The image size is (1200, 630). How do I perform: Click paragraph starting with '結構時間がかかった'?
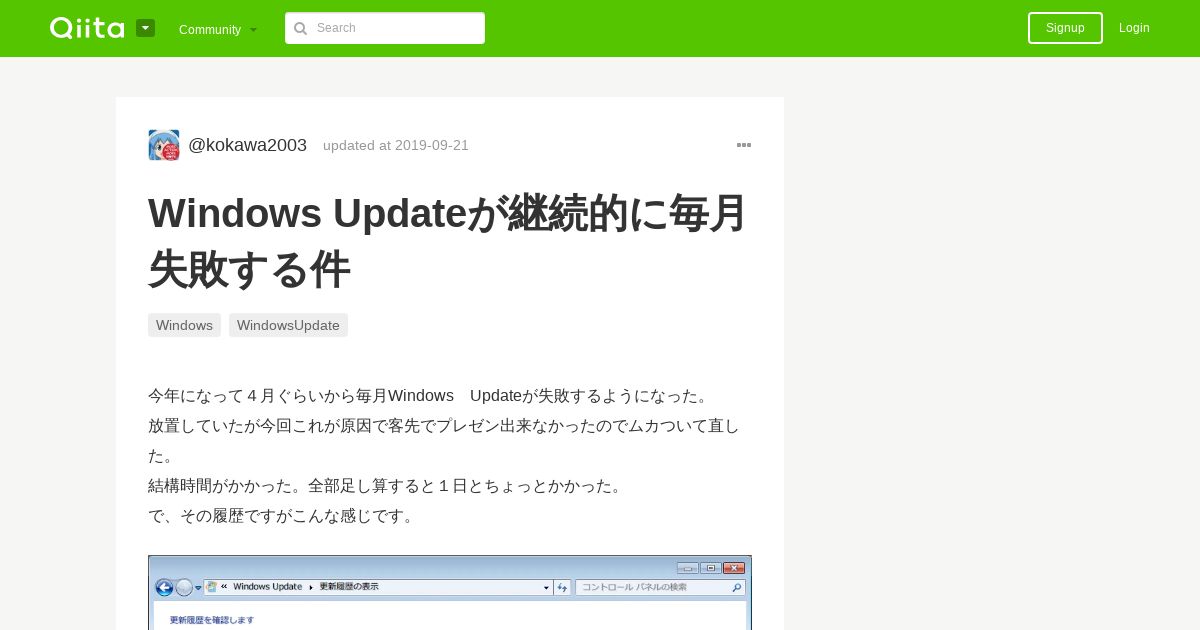click(388, 486)
